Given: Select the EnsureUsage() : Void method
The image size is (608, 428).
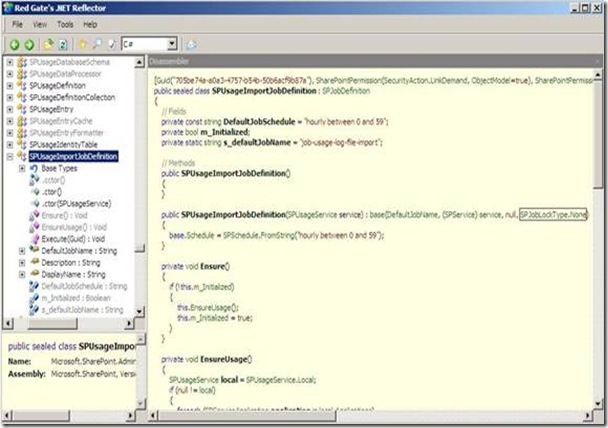Looking at the screenshot, I should tap(74, 226).
